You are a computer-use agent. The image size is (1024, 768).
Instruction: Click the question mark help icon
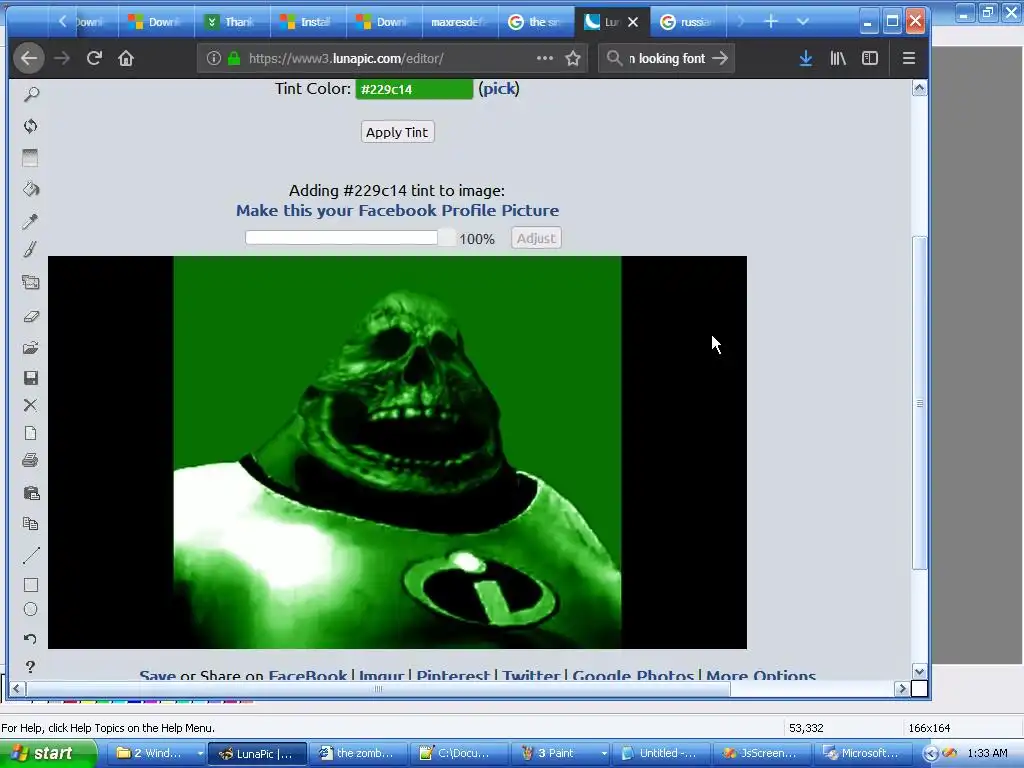tap(31, 667)
